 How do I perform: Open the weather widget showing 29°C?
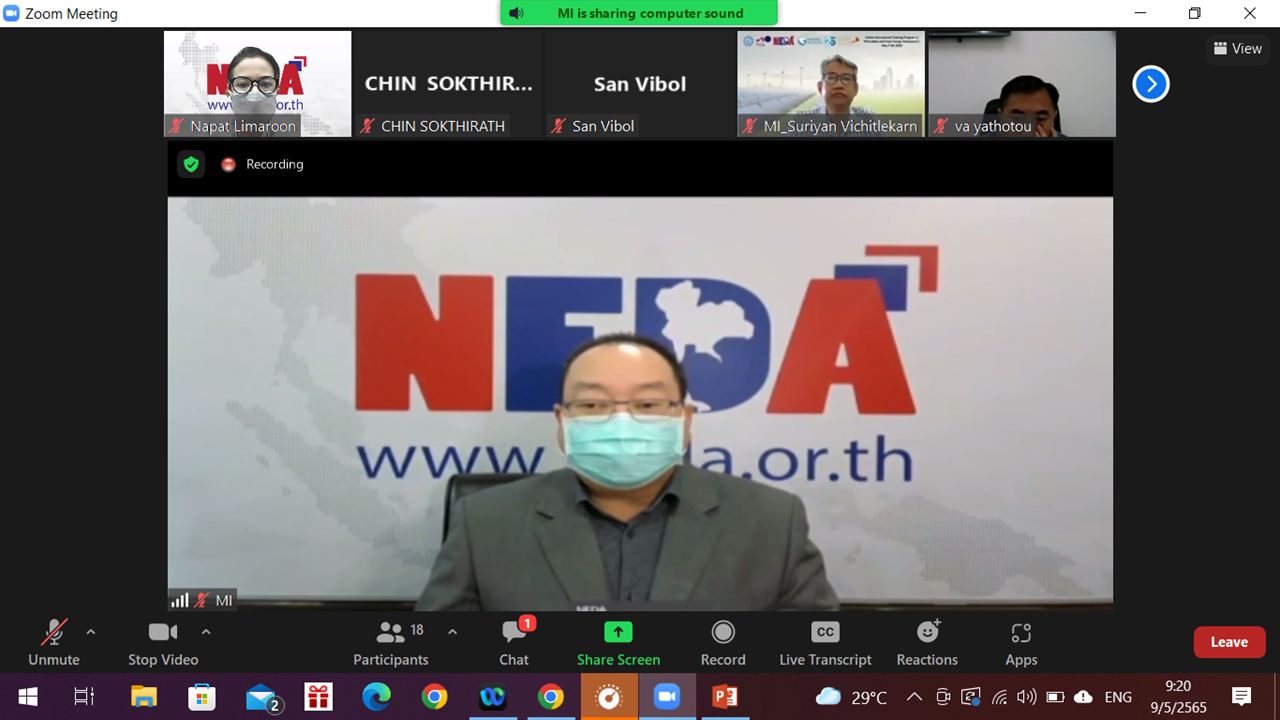(851, 697)
